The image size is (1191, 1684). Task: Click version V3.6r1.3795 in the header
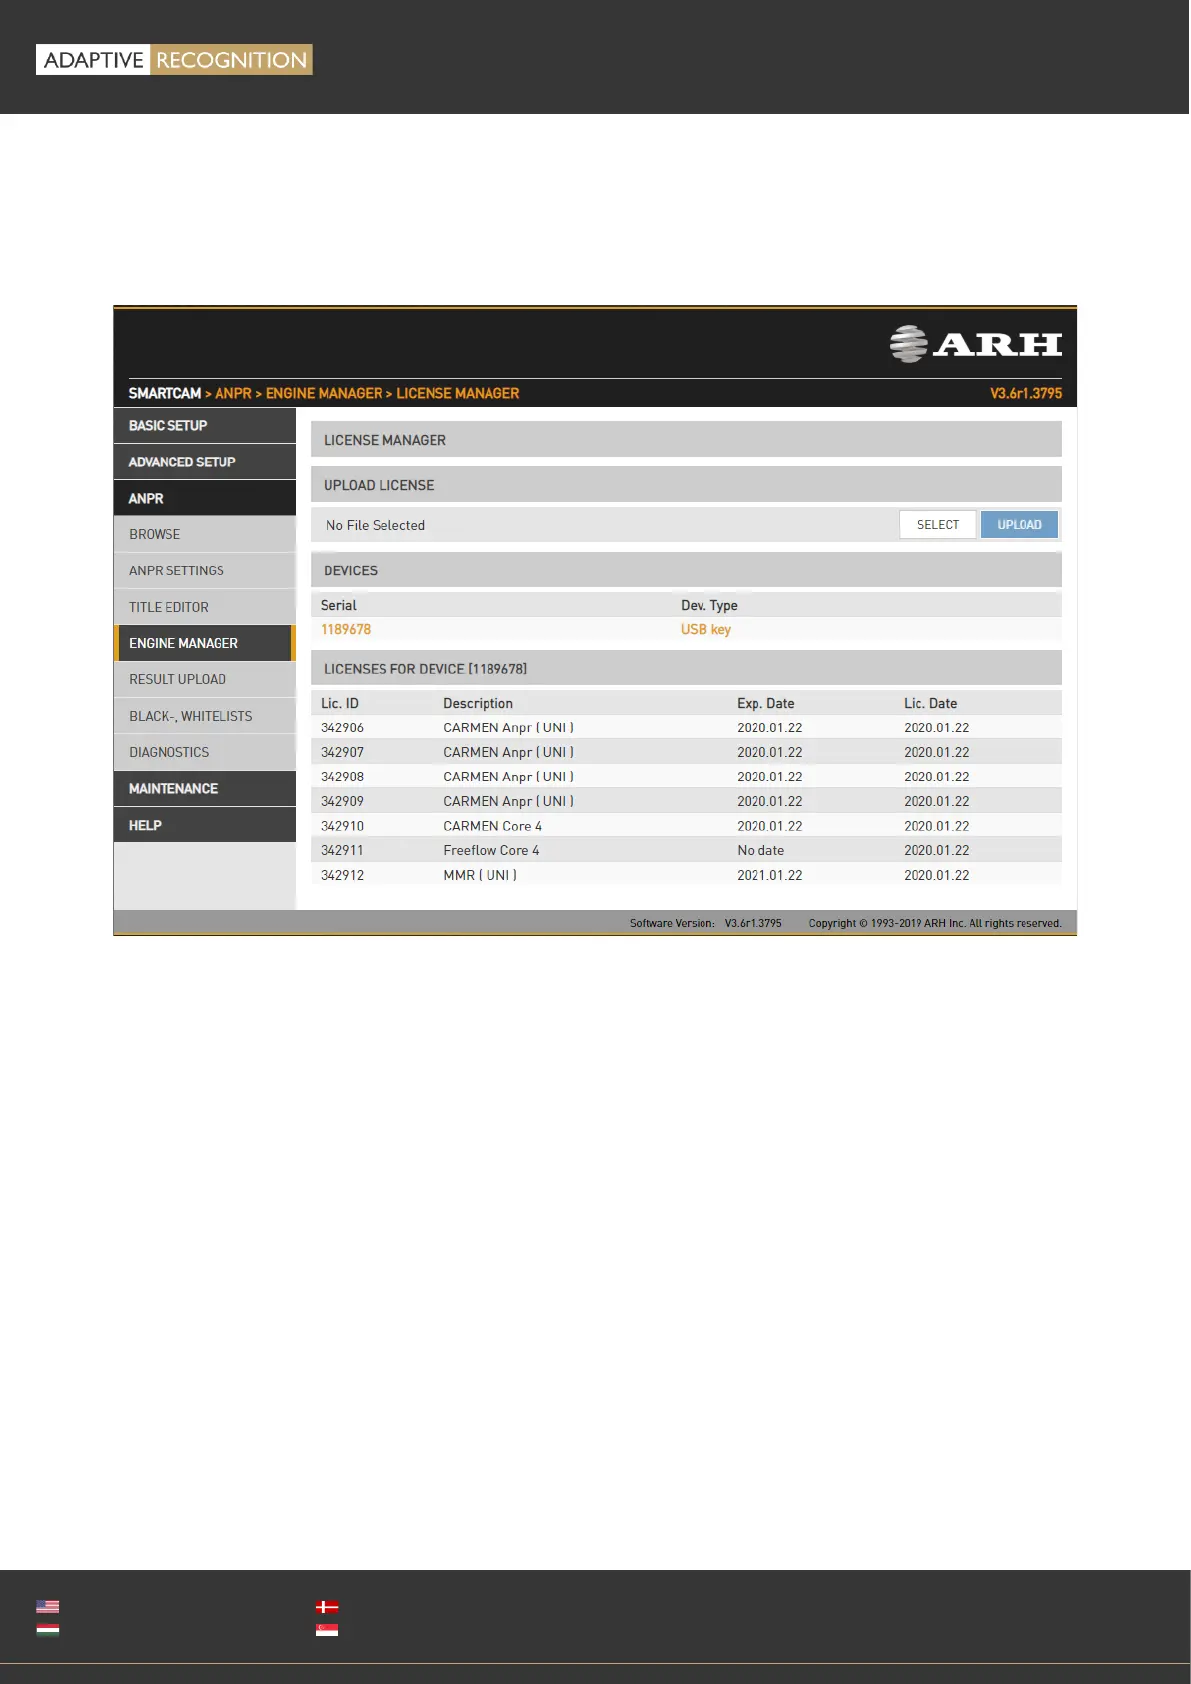(x=1026, y=393)
